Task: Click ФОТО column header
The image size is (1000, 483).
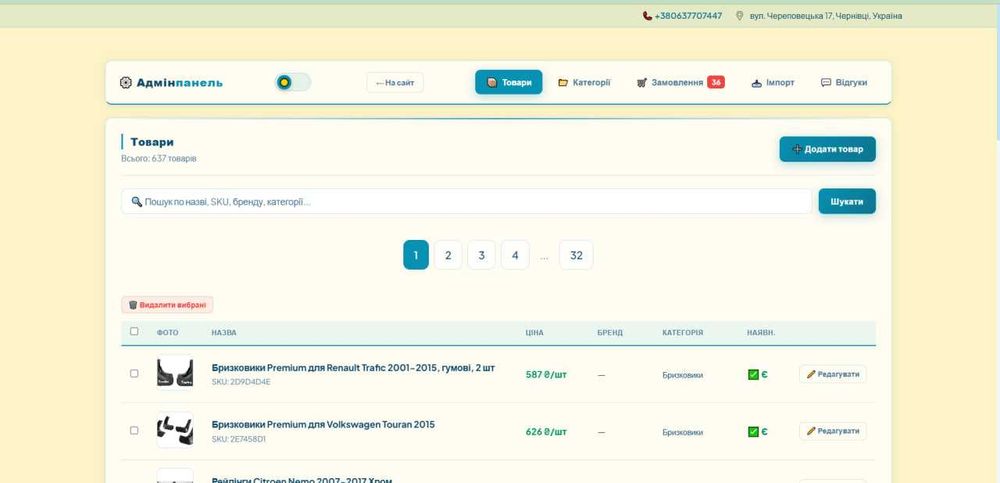Action: point(168,333)
